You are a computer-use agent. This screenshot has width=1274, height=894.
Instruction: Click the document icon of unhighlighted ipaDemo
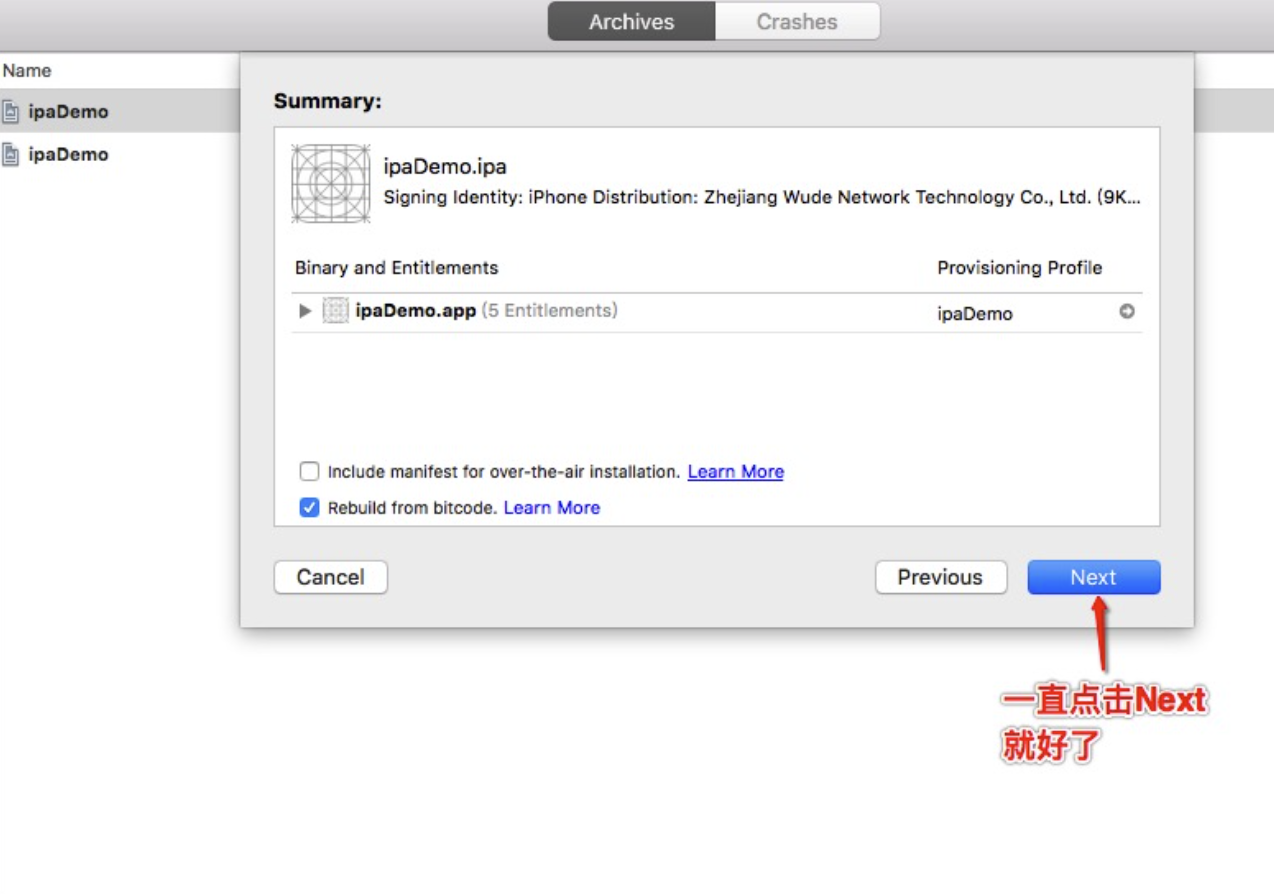10,155
